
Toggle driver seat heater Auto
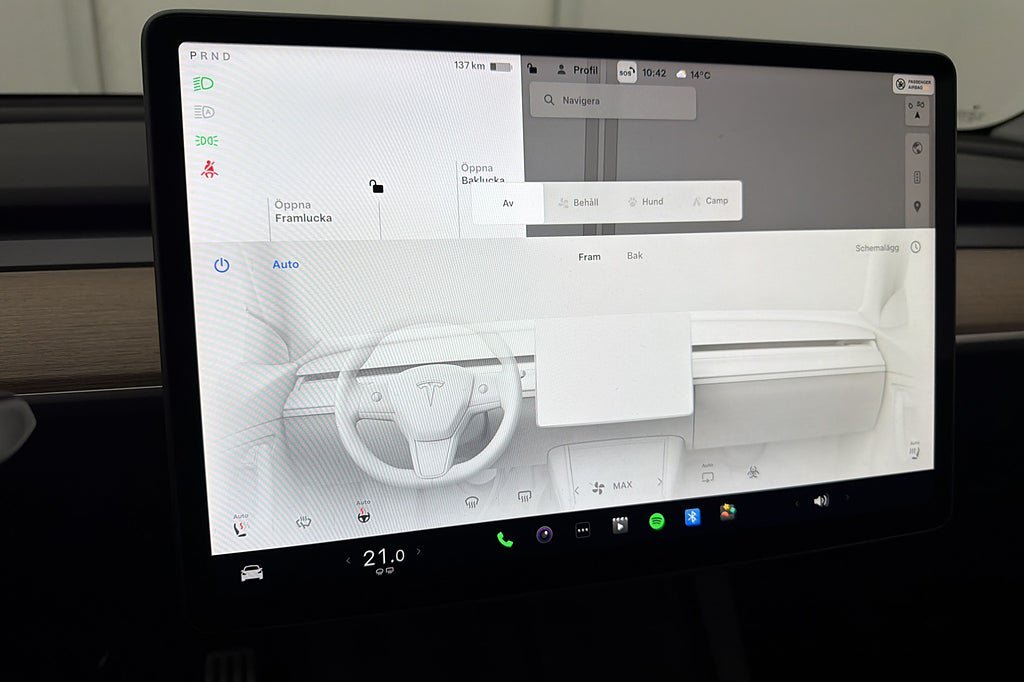click(x=241, y=527)
